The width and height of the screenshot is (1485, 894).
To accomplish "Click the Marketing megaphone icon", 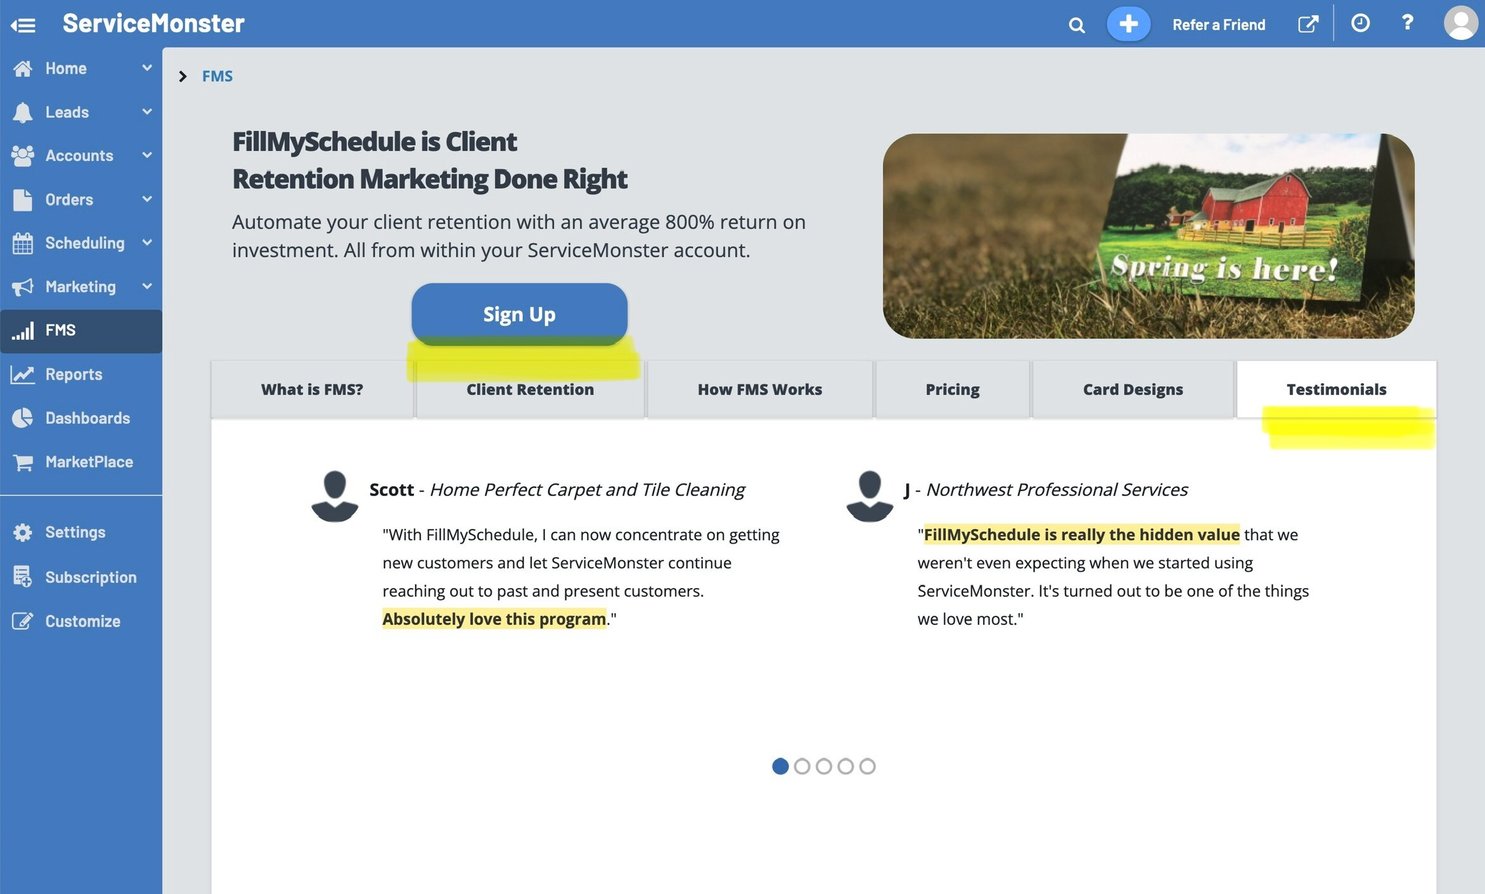I will 22,287.
